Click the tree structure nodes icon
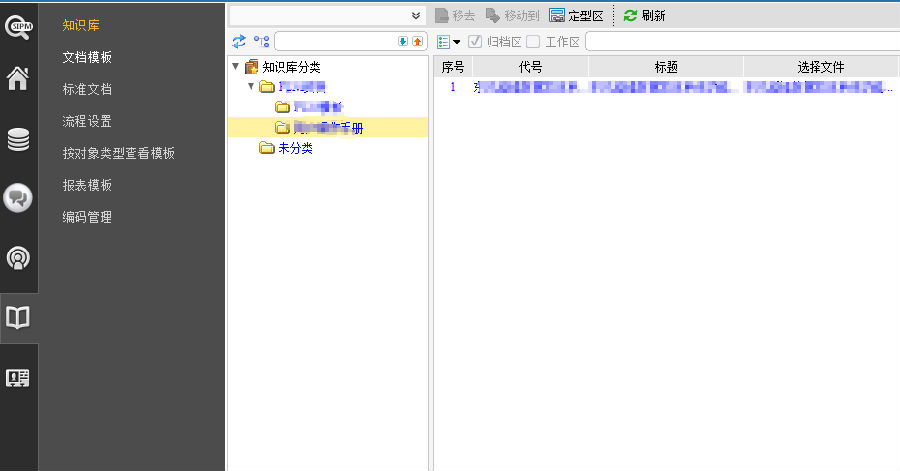Viewport: 900px width, 471px height. (x=261, y=41)
